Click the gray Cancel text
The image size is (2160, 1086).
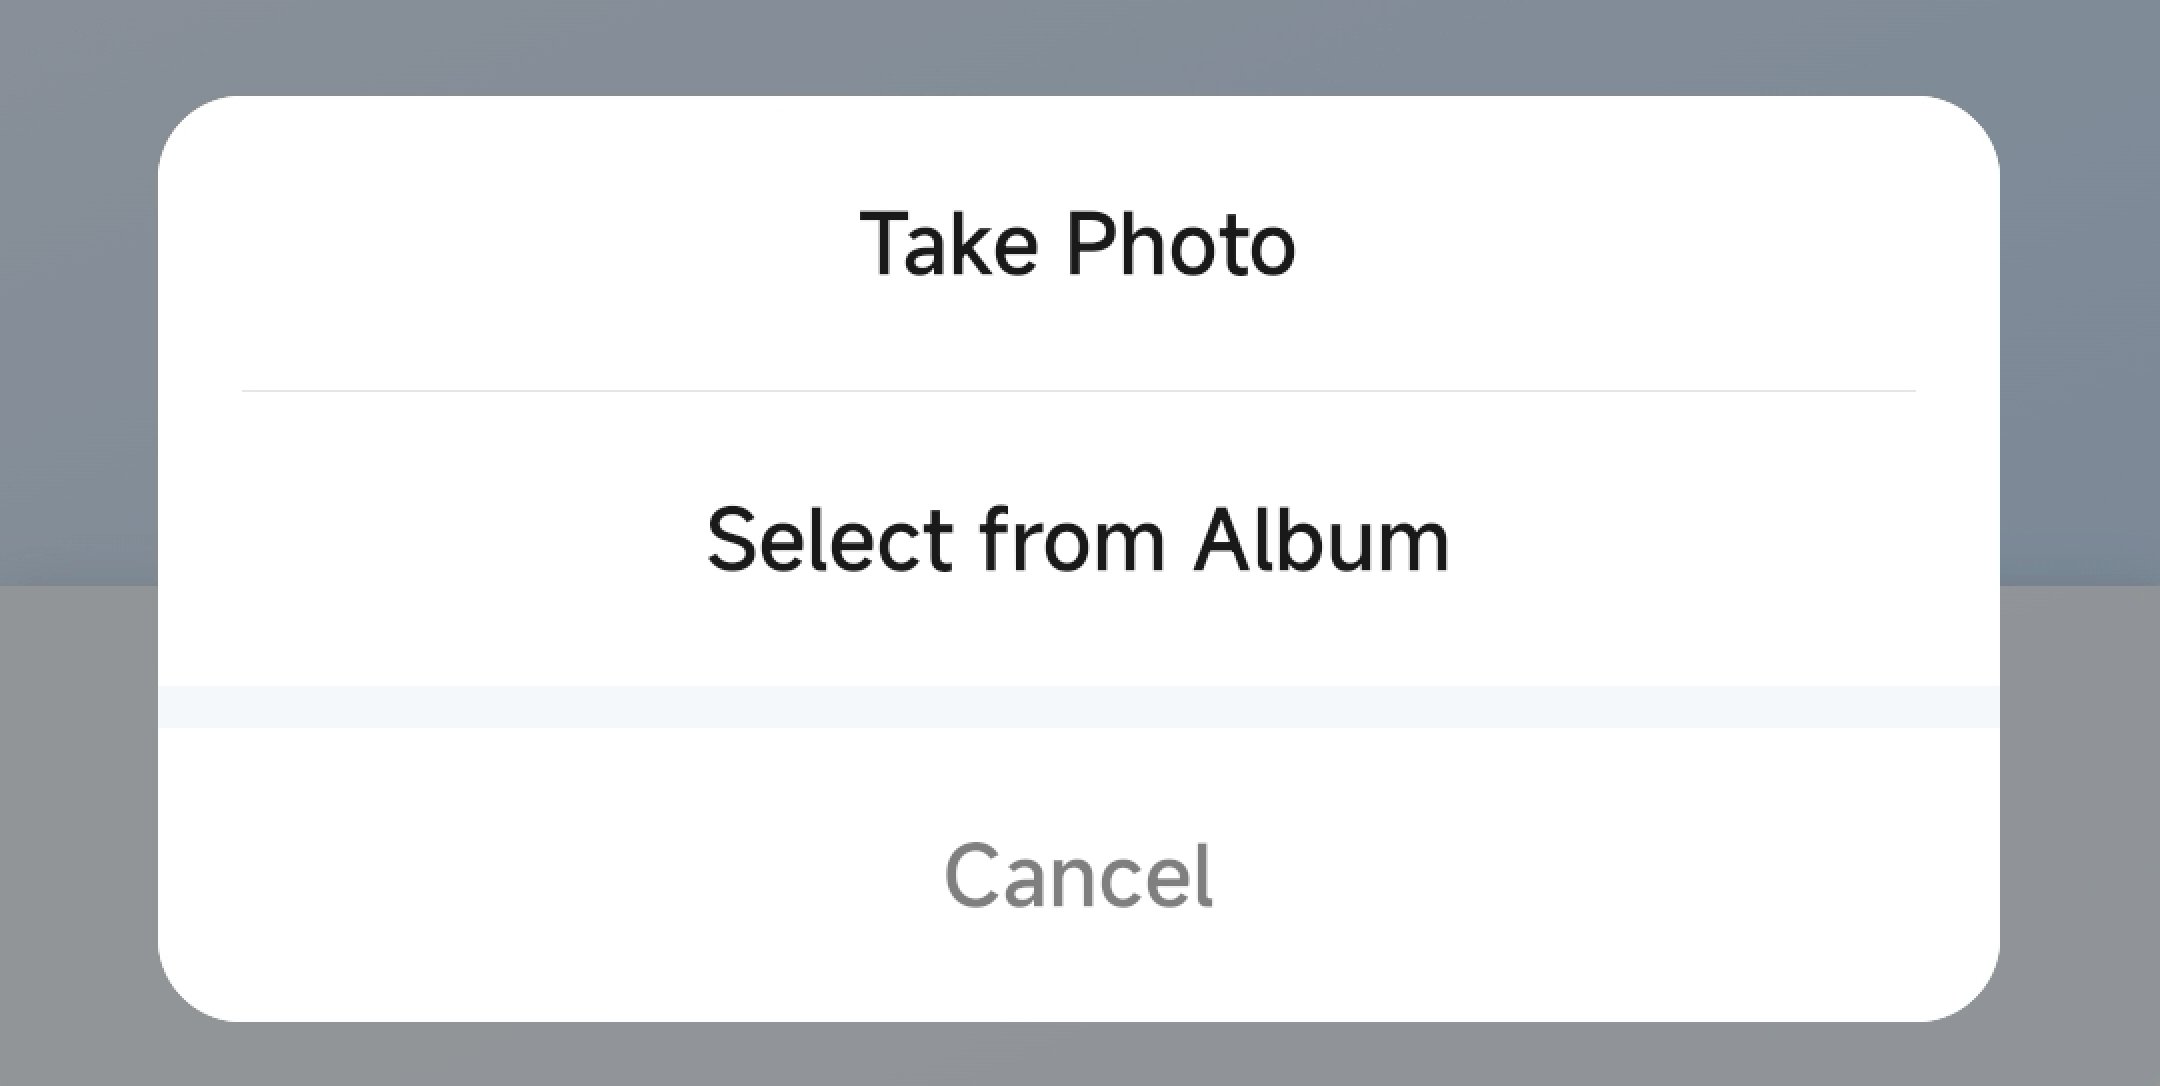(1078, 876)
